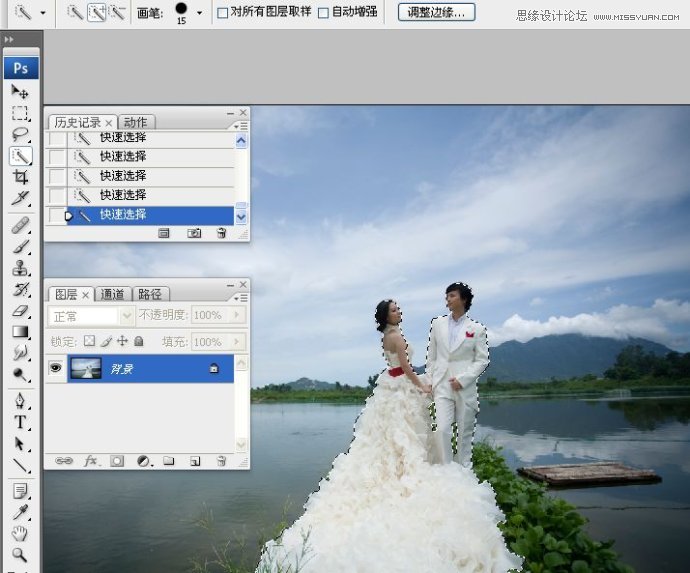Enable 对所有图层取样 checkbox
This screenshot has height=573, width=690.
(223, 13)
